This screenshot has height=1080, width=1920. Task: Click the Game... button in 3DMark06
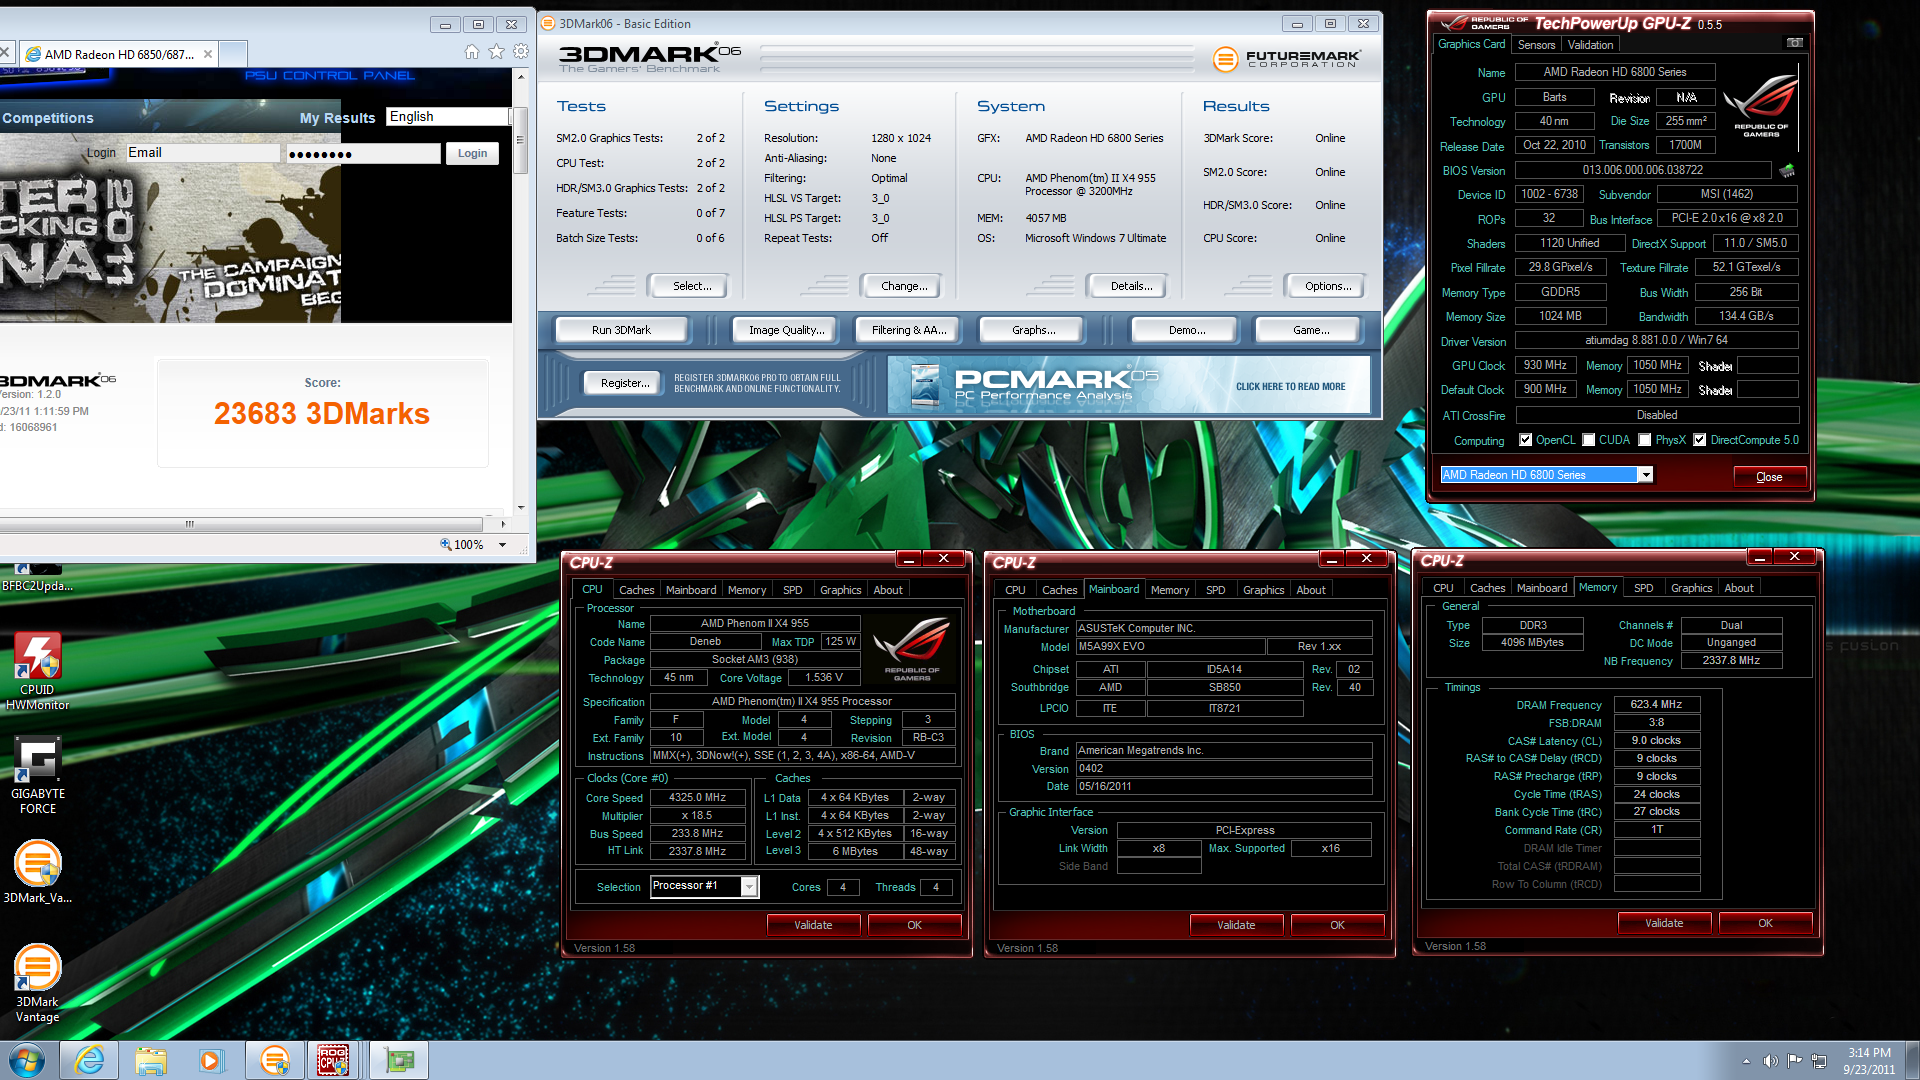(1310, 330)
